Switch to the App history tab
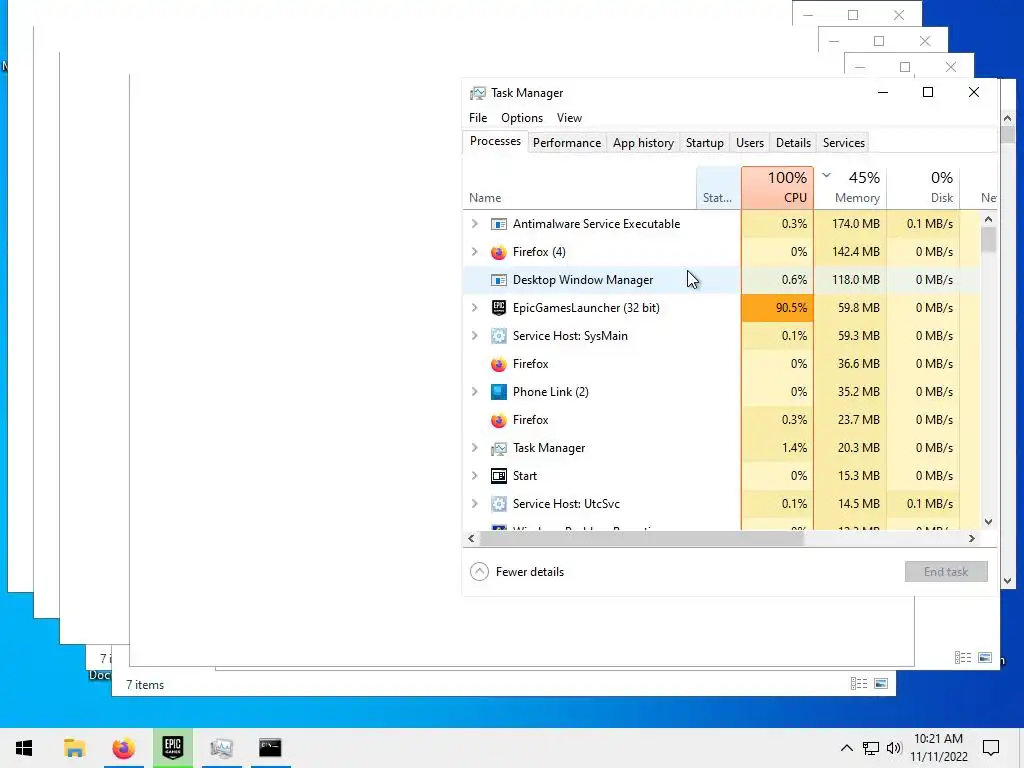The width and height of the screenshot is (1024, 768). click(x=643, y=143)
